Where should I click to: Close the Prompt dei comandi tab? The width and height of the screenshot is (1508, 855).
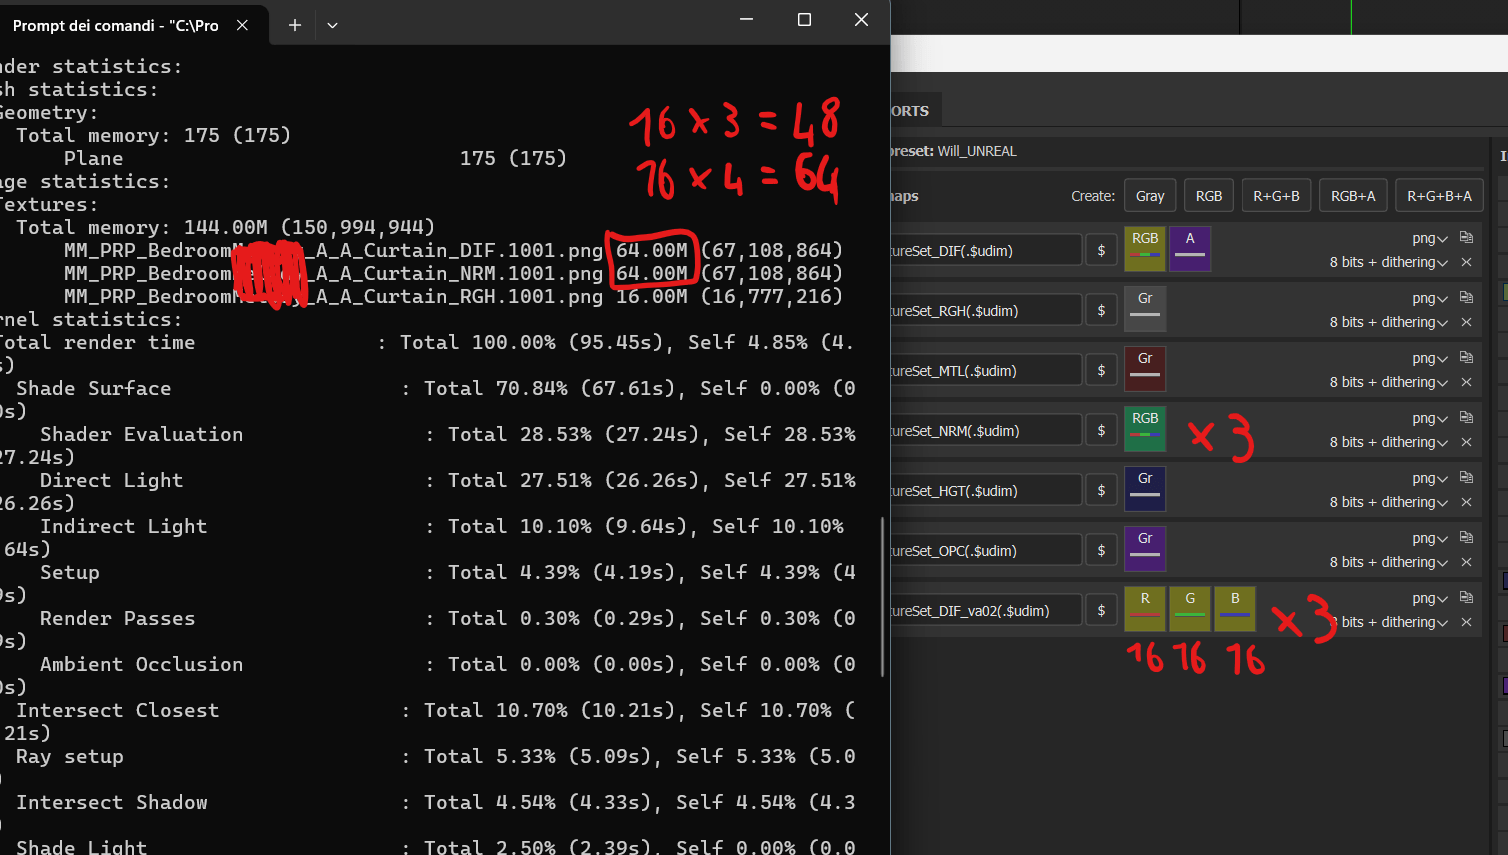(242, 25)
